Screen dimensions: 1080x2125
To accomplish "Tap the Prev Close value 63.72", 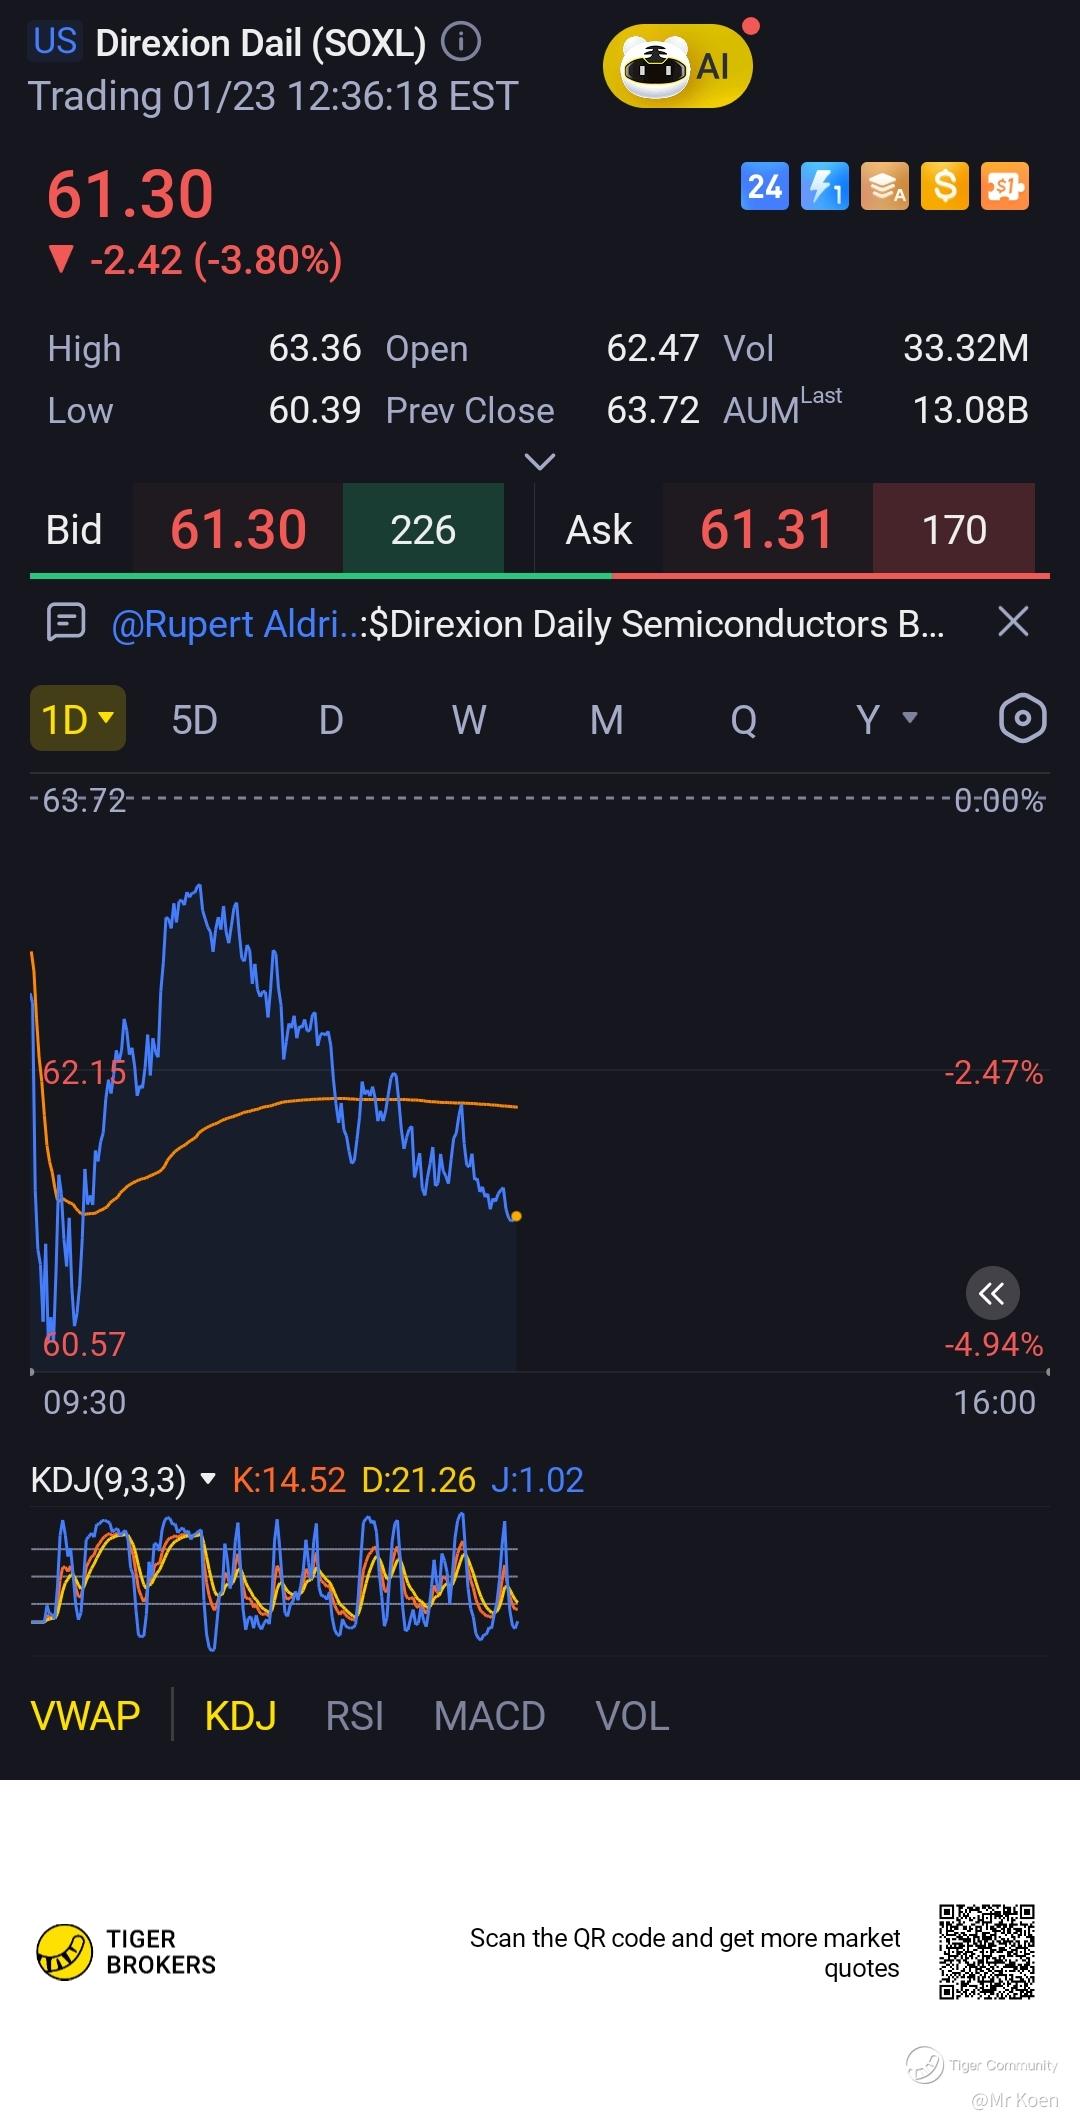I will (652, 410).
